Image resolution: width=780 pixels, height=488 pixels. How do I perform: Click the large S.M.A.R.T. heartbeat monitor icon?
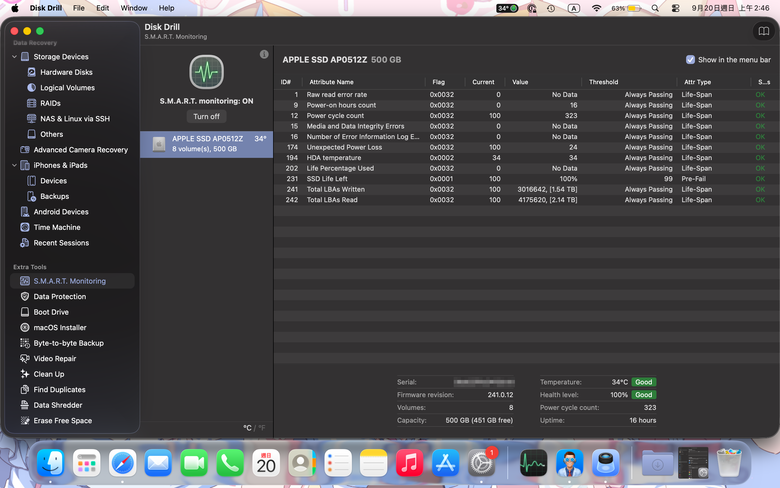tap(206, 72)
